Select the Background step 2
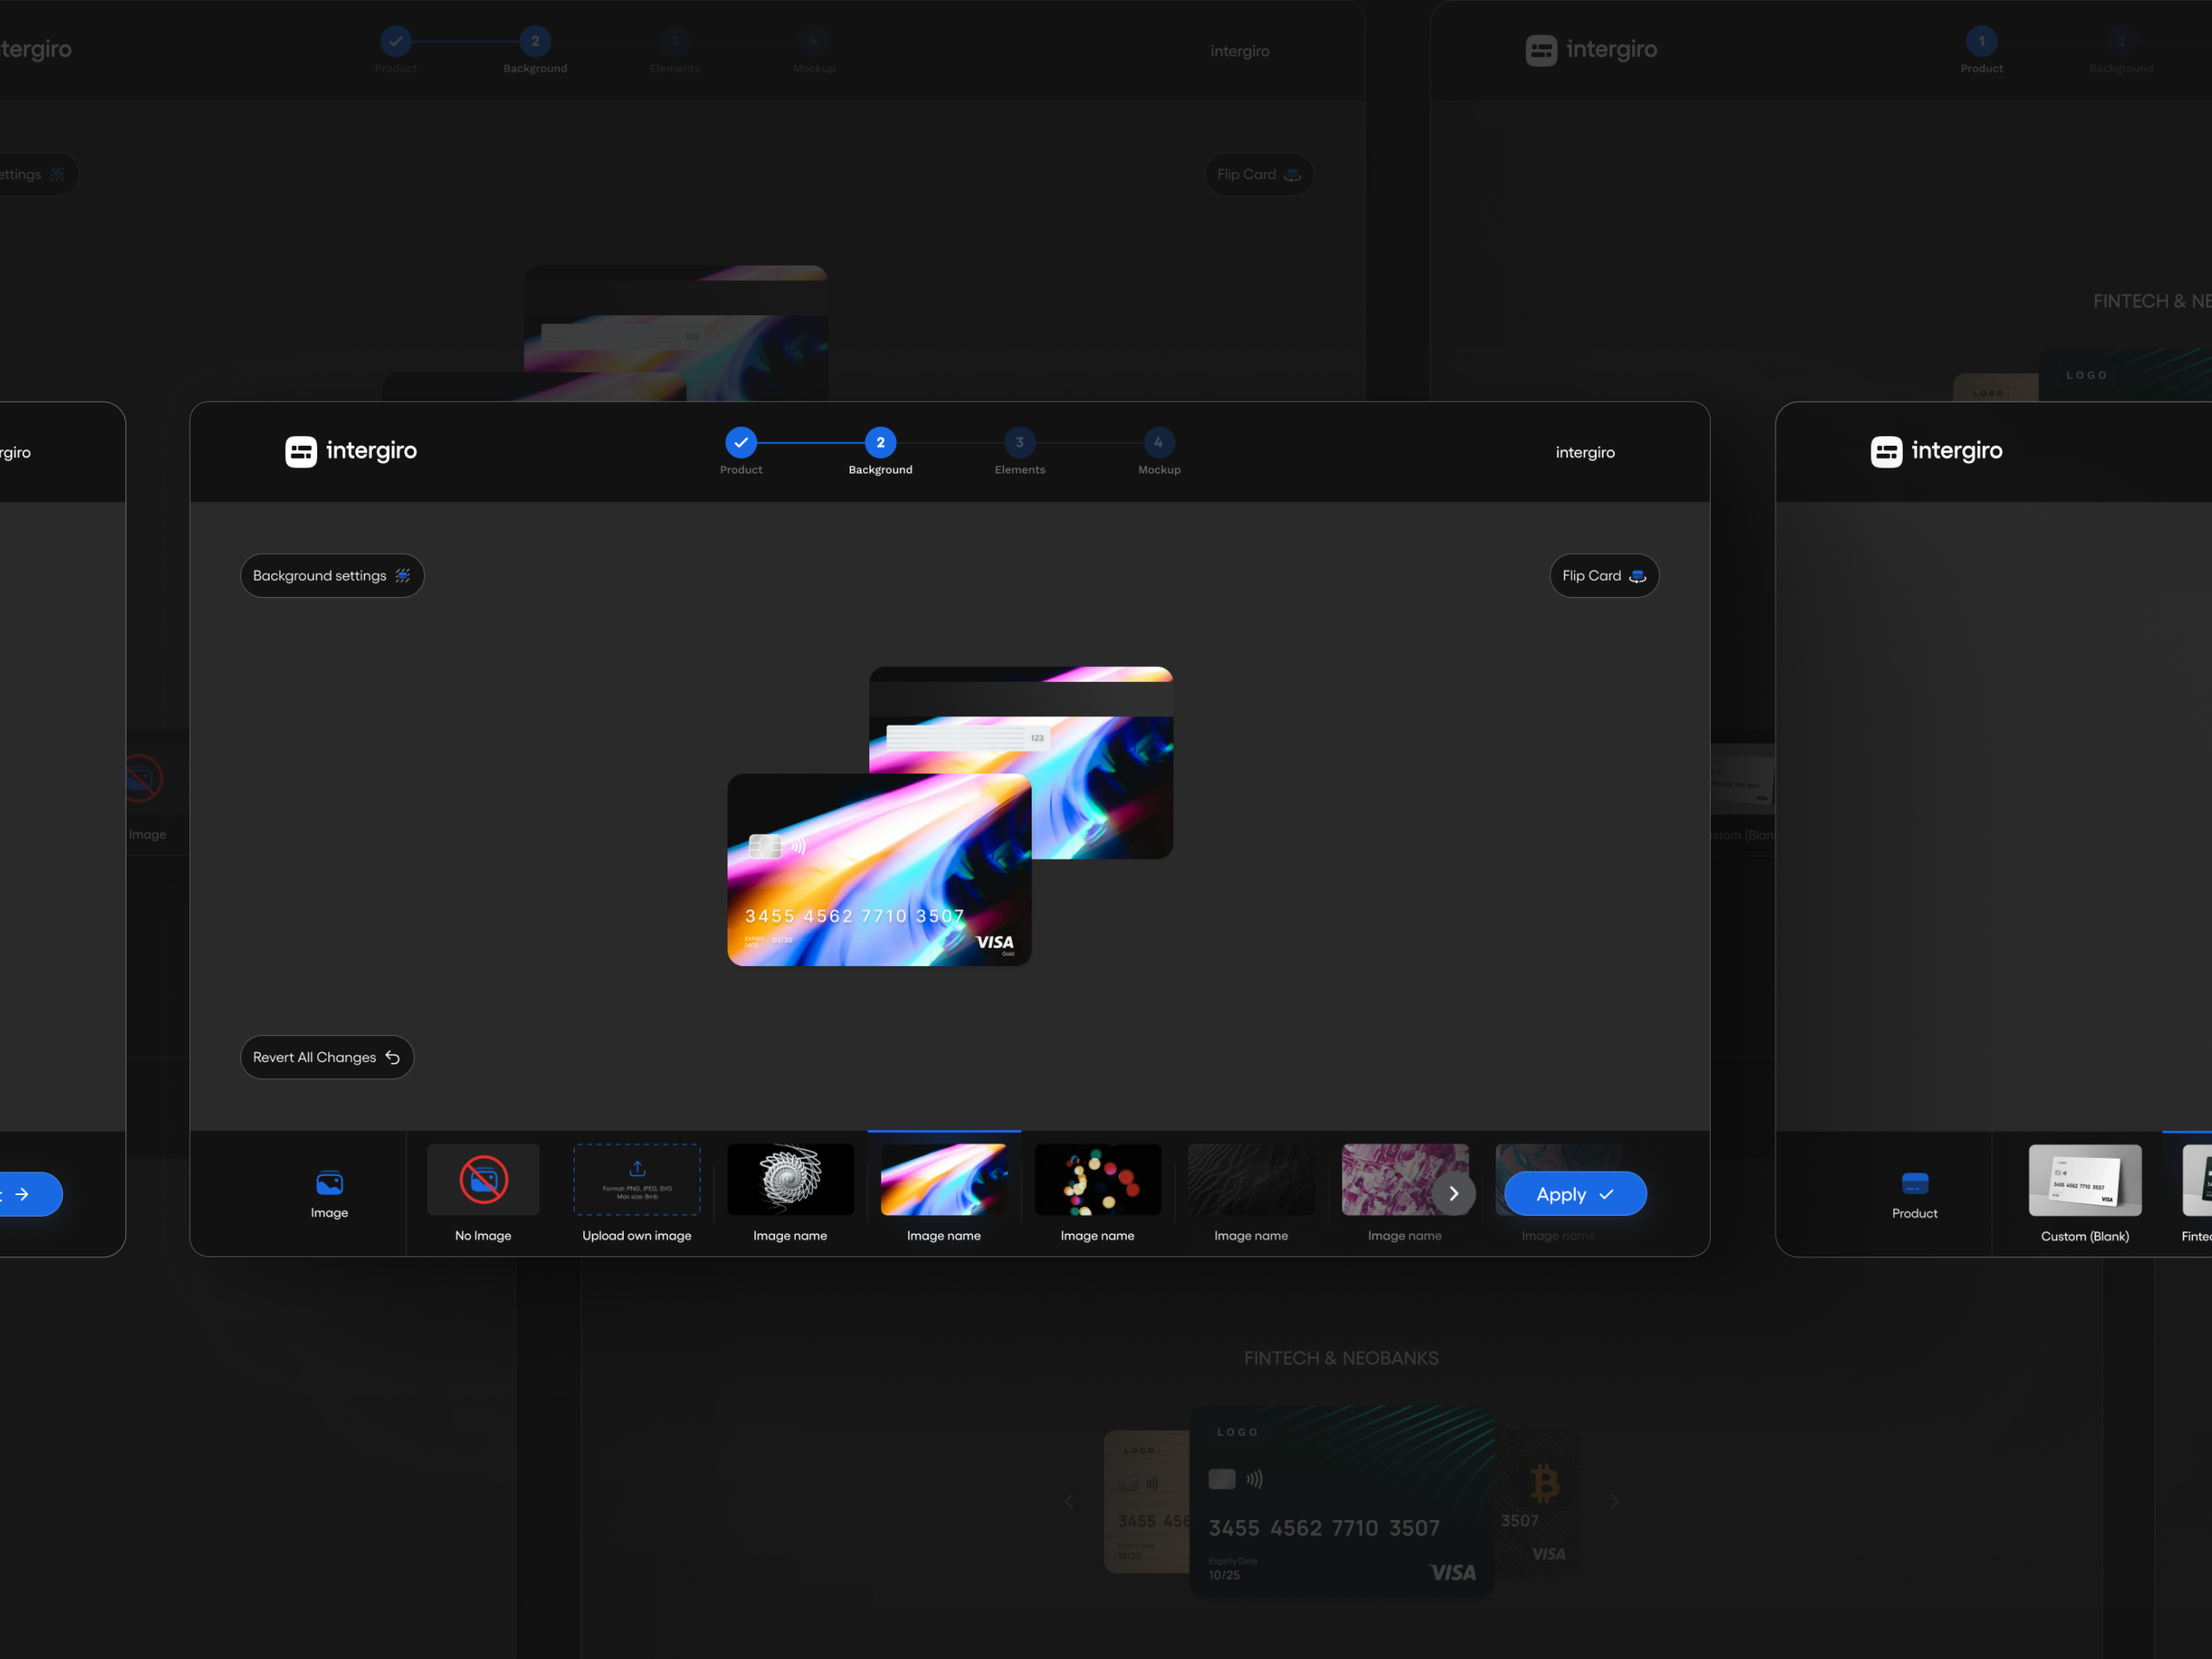 click(880, 442)
